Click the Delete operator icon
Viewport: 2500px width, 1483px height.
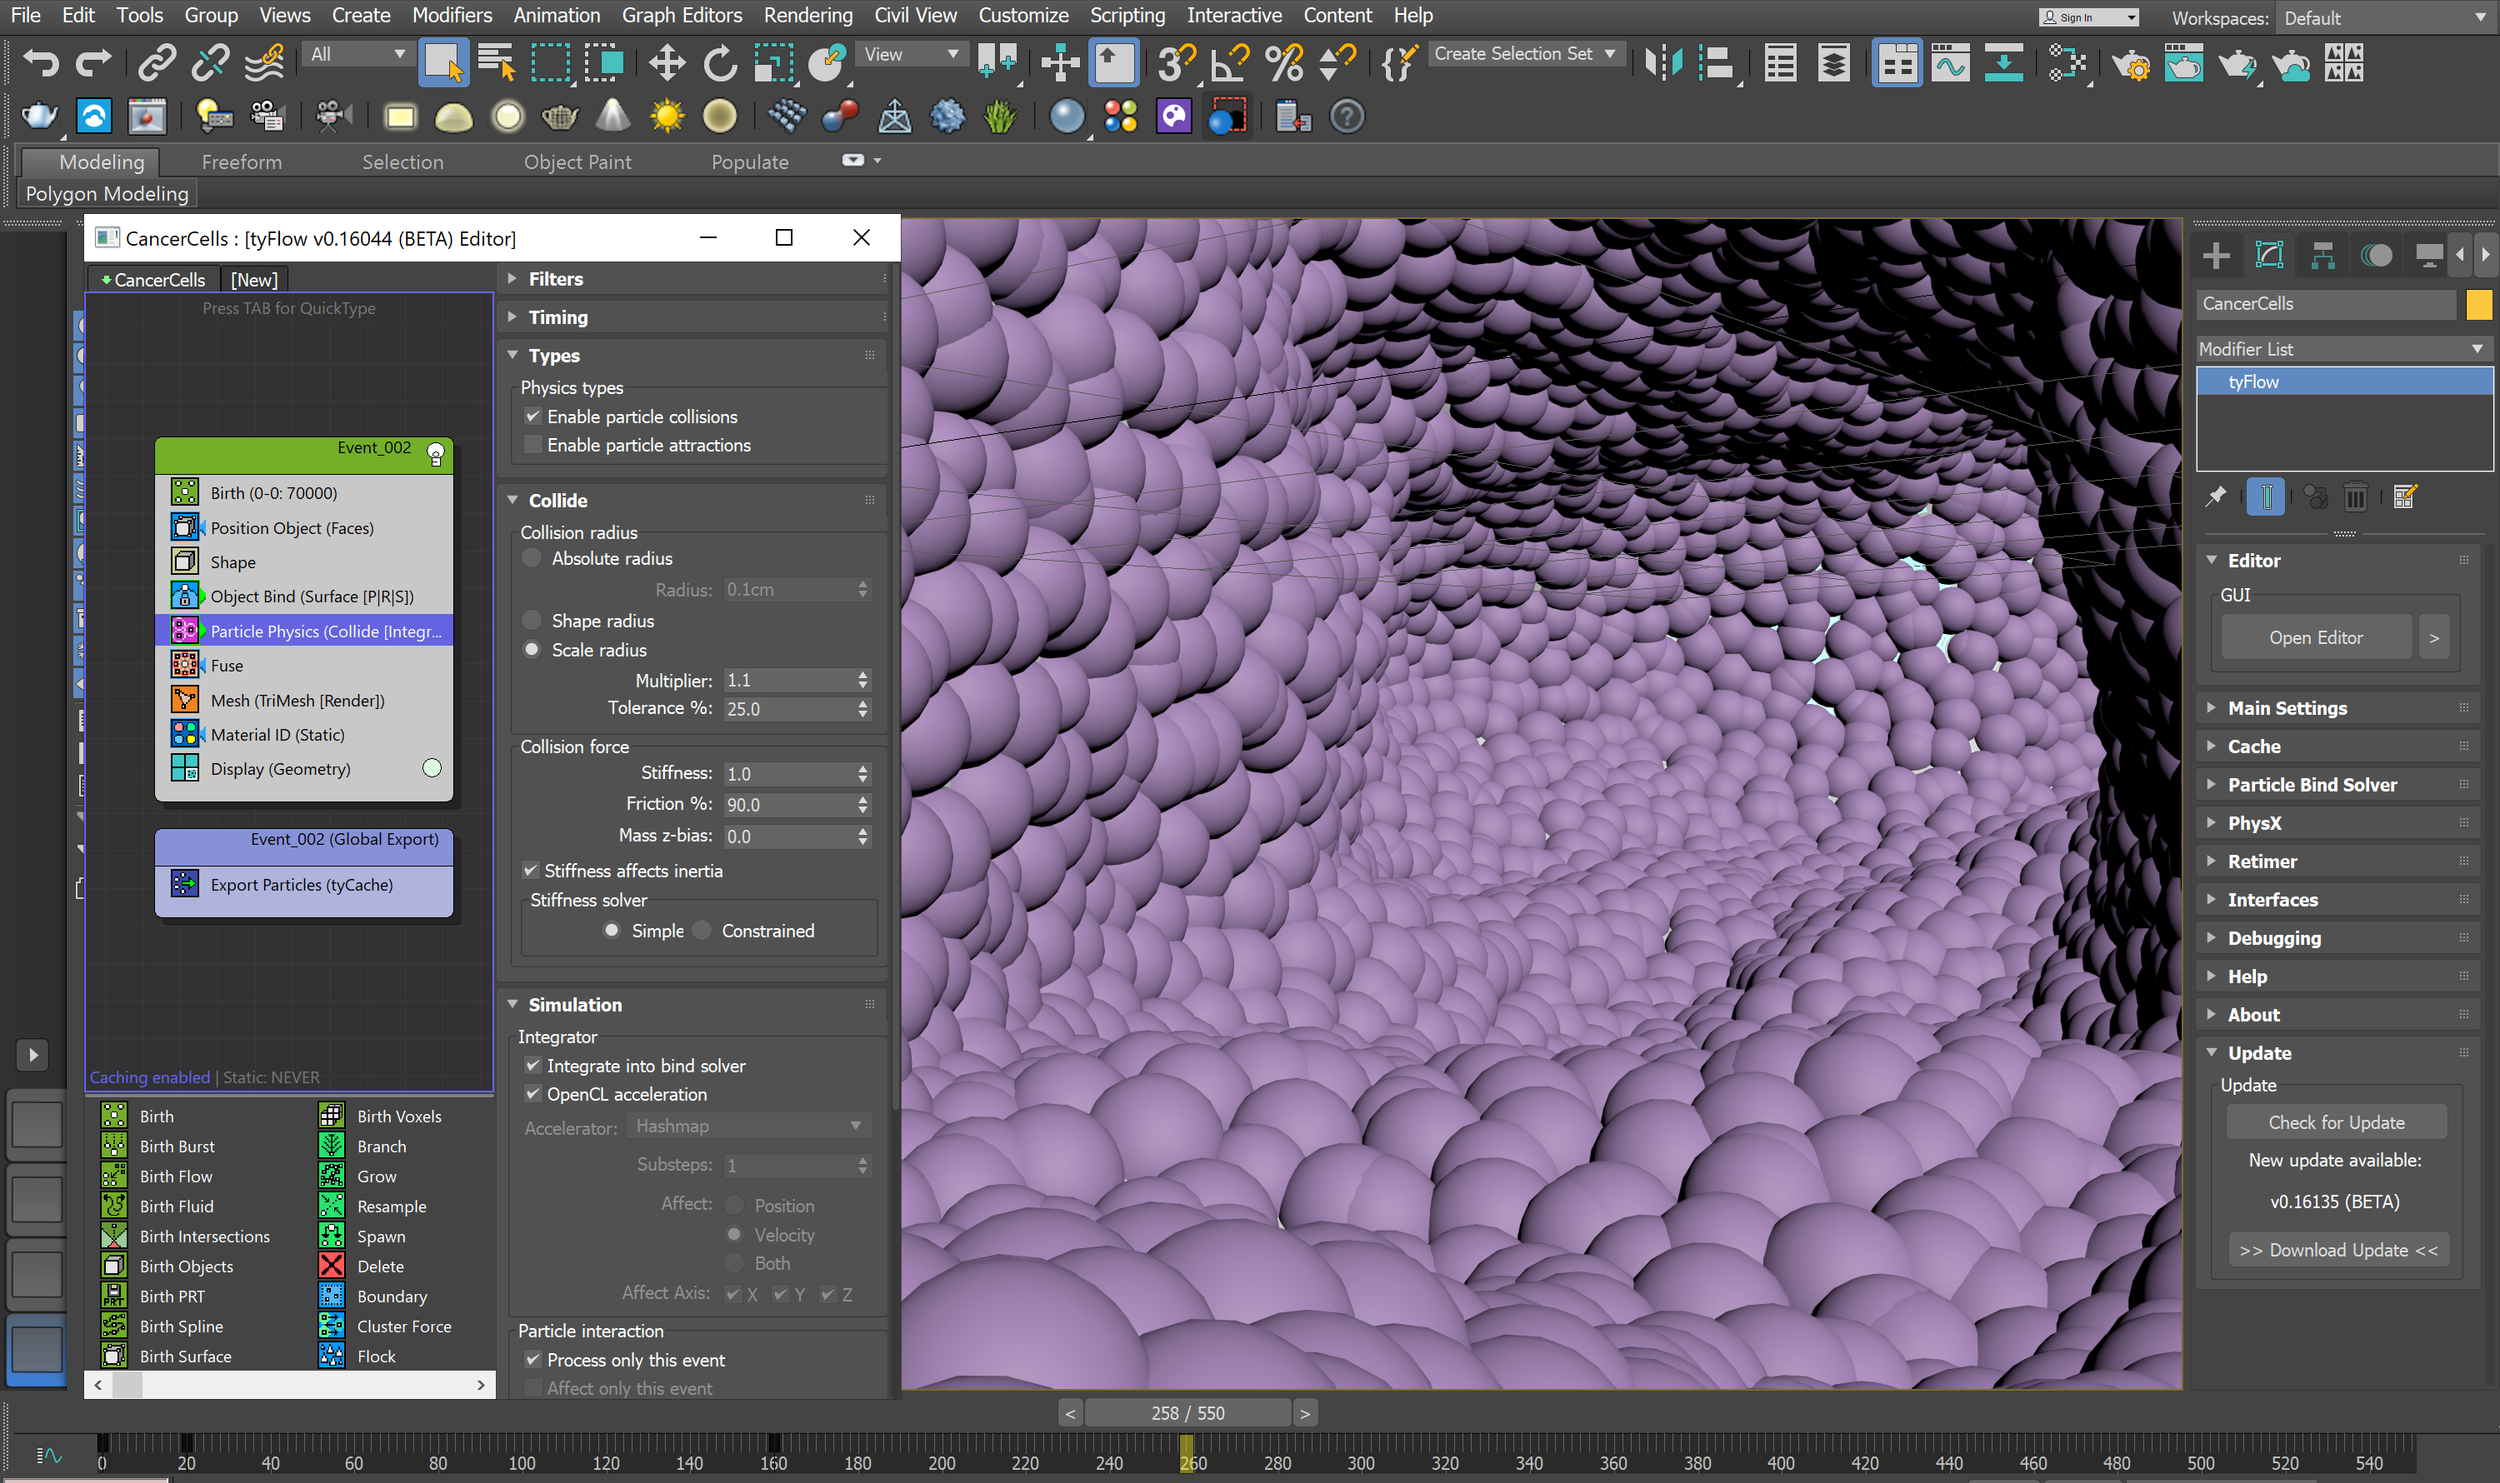(331, 1266)
